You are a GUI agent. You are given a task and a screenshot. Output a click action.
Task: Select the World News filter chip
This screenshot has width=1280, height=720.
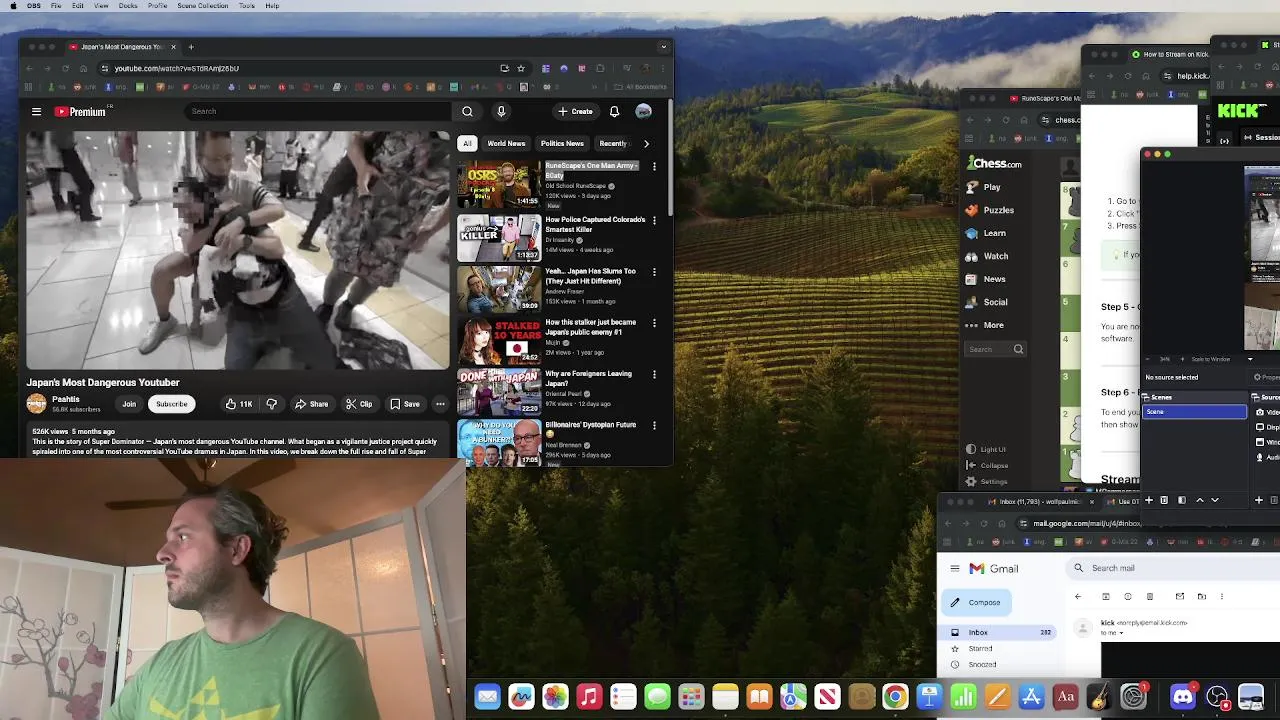(506, 143)
